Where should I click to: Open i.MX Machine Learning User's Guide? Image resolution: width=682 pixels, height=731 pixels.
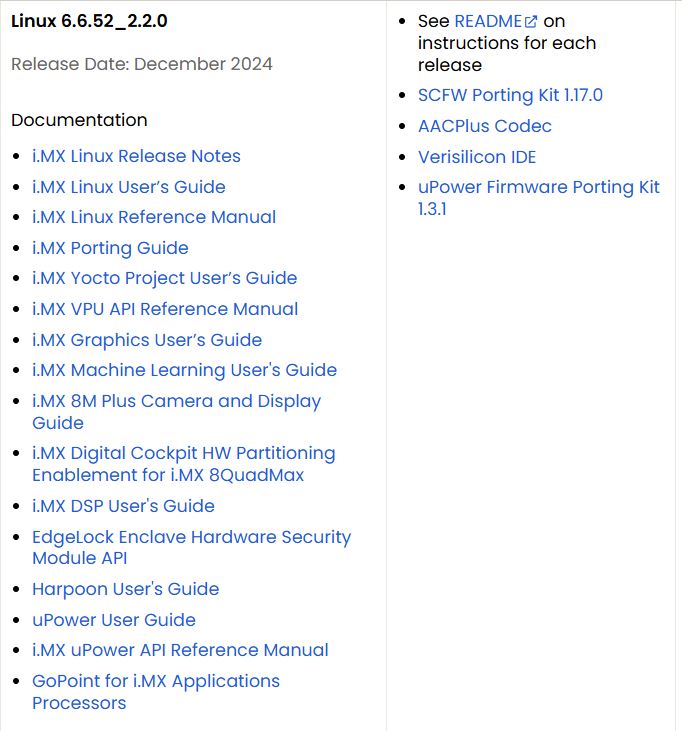coord(184,370)
